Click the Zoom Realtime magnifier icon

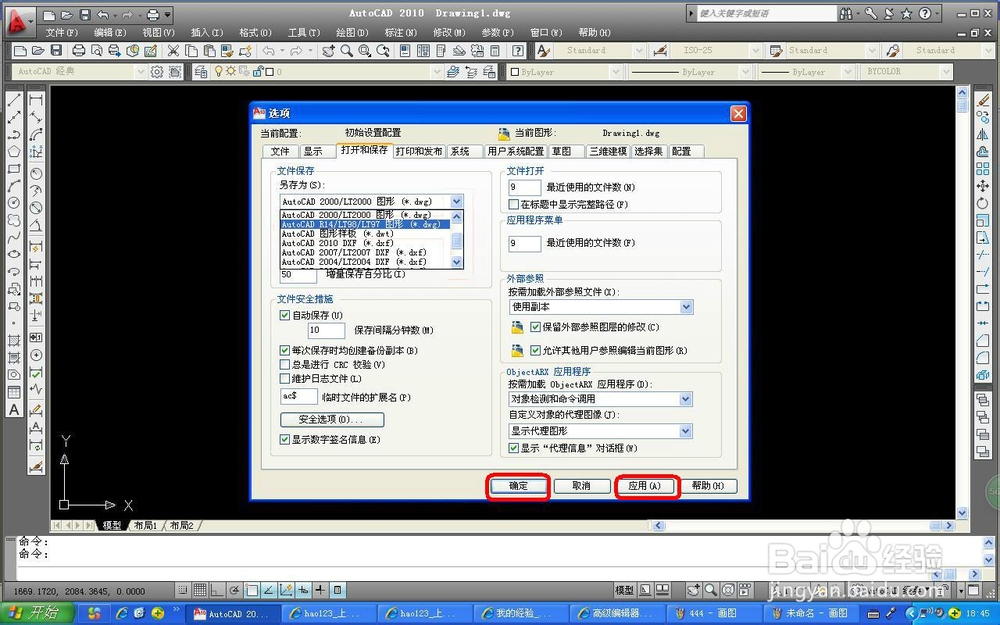(x=346, y=50)
